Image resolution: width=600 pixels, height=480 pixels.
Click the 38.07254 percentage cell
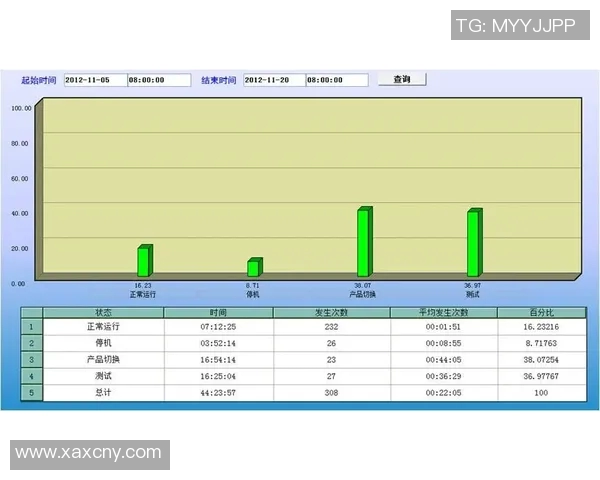pos(541,359)
